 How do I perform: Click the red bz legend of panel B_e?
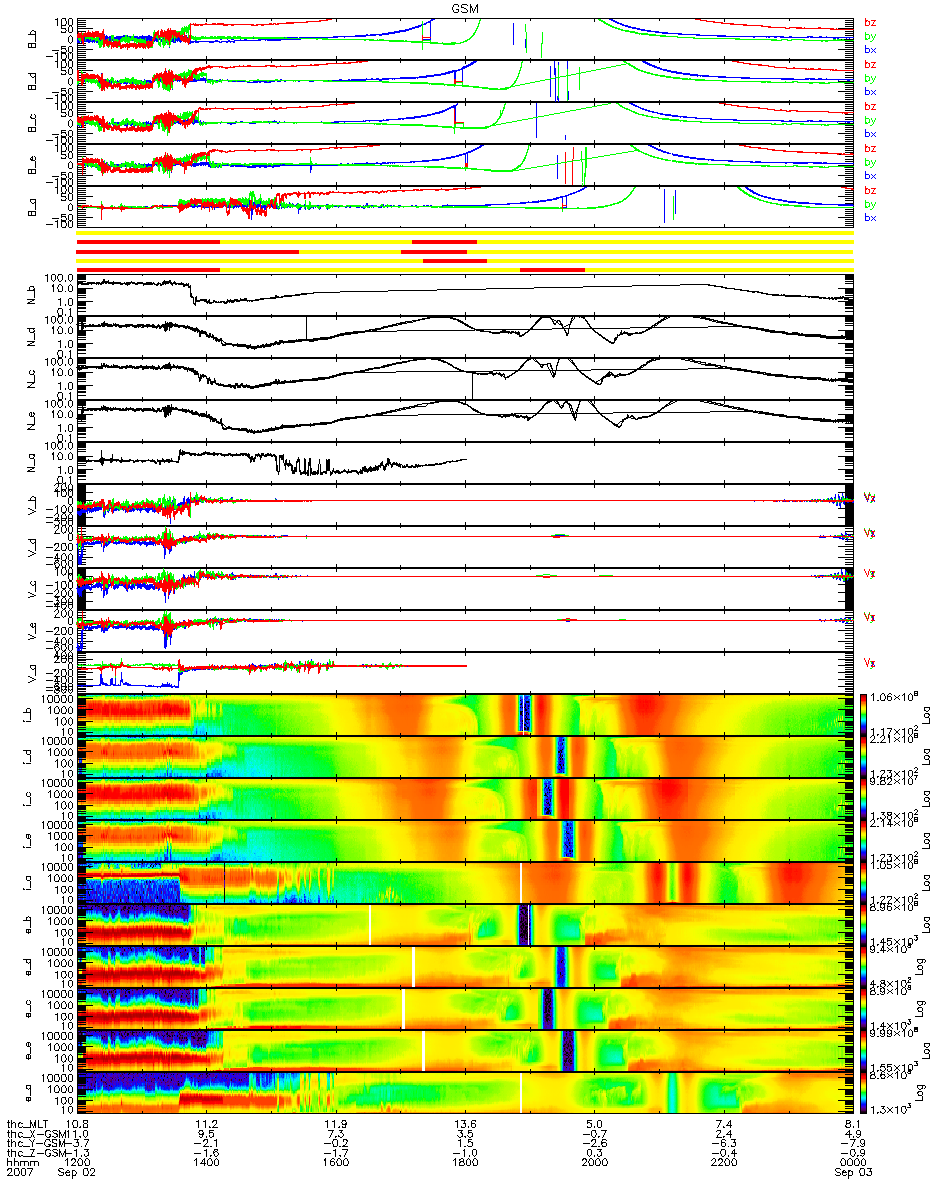pos(871,148)
